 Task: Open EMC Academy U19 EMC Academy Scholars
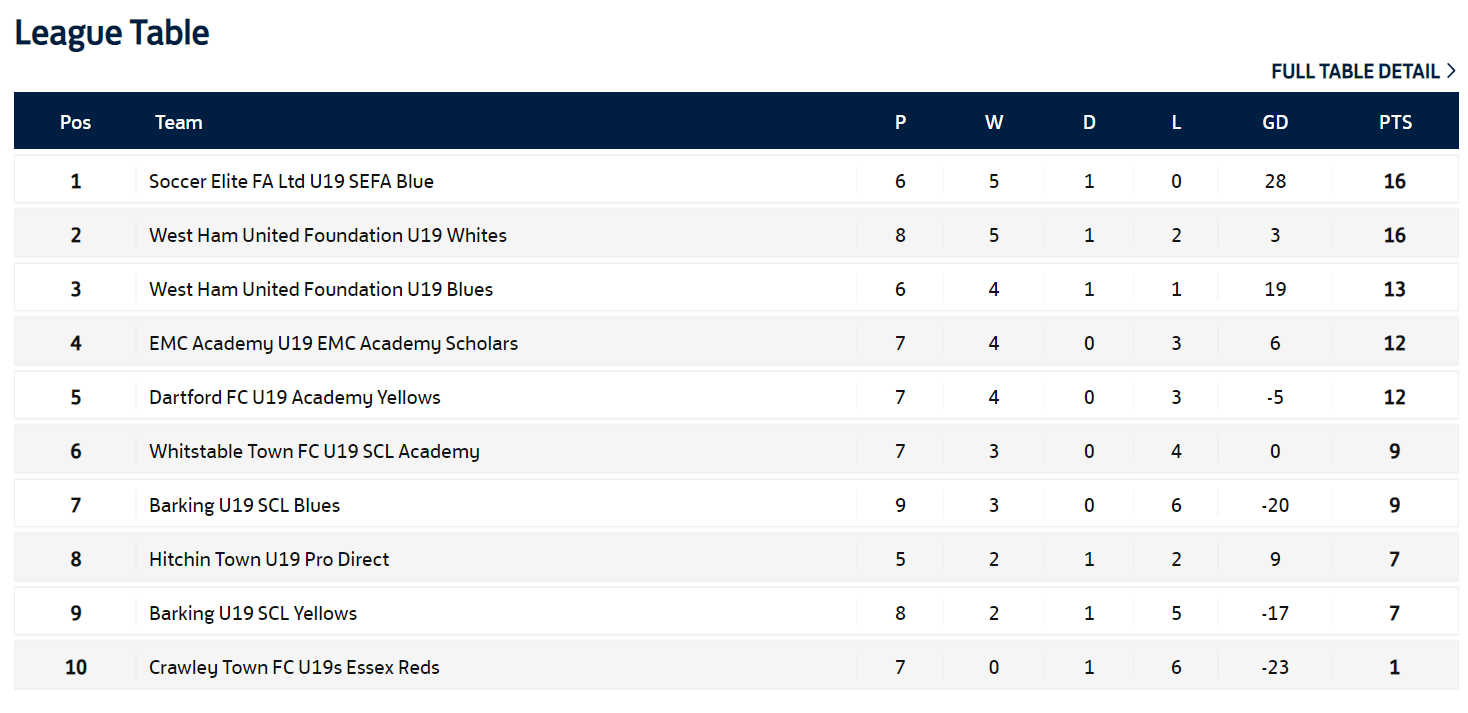pos(333,343)
